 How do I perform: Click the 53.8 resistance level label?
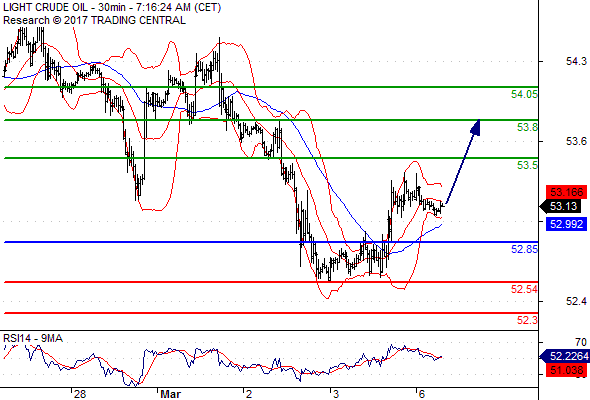click(x=527, y=128)
